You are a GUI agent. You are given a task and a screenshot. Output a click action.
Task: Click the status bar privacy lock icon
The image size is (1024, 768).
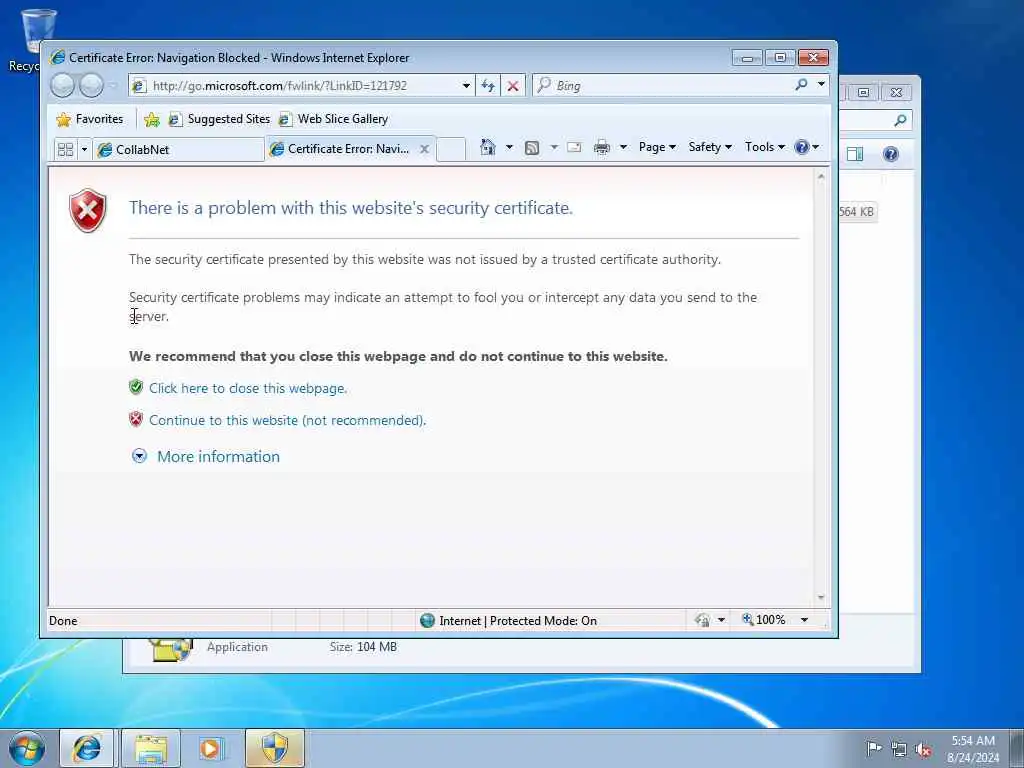[x=703, y=620]
